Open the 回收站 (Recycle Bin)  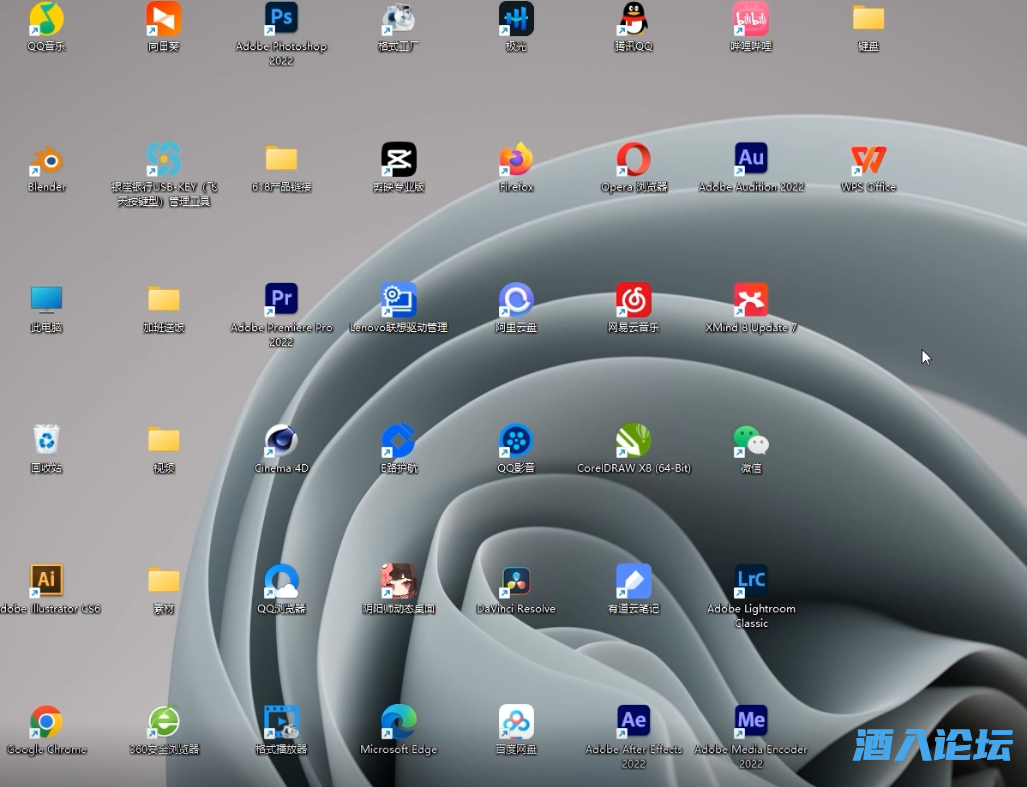pyautogui.click(x=45, y=440)
